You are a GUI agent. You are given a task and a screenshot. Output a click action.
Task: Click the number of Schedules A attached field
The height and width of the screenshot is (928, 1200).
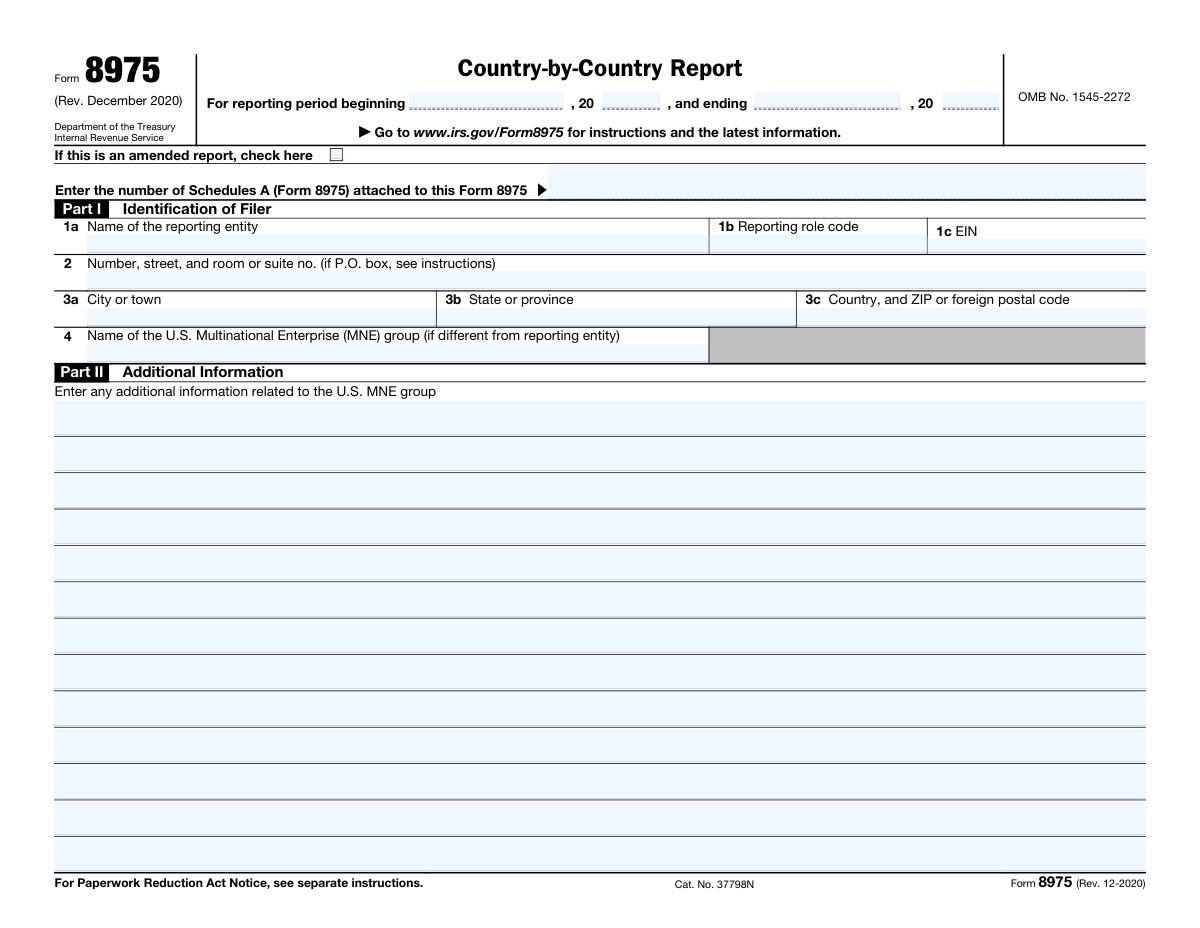pyautogui.click(x=847, y=183)
